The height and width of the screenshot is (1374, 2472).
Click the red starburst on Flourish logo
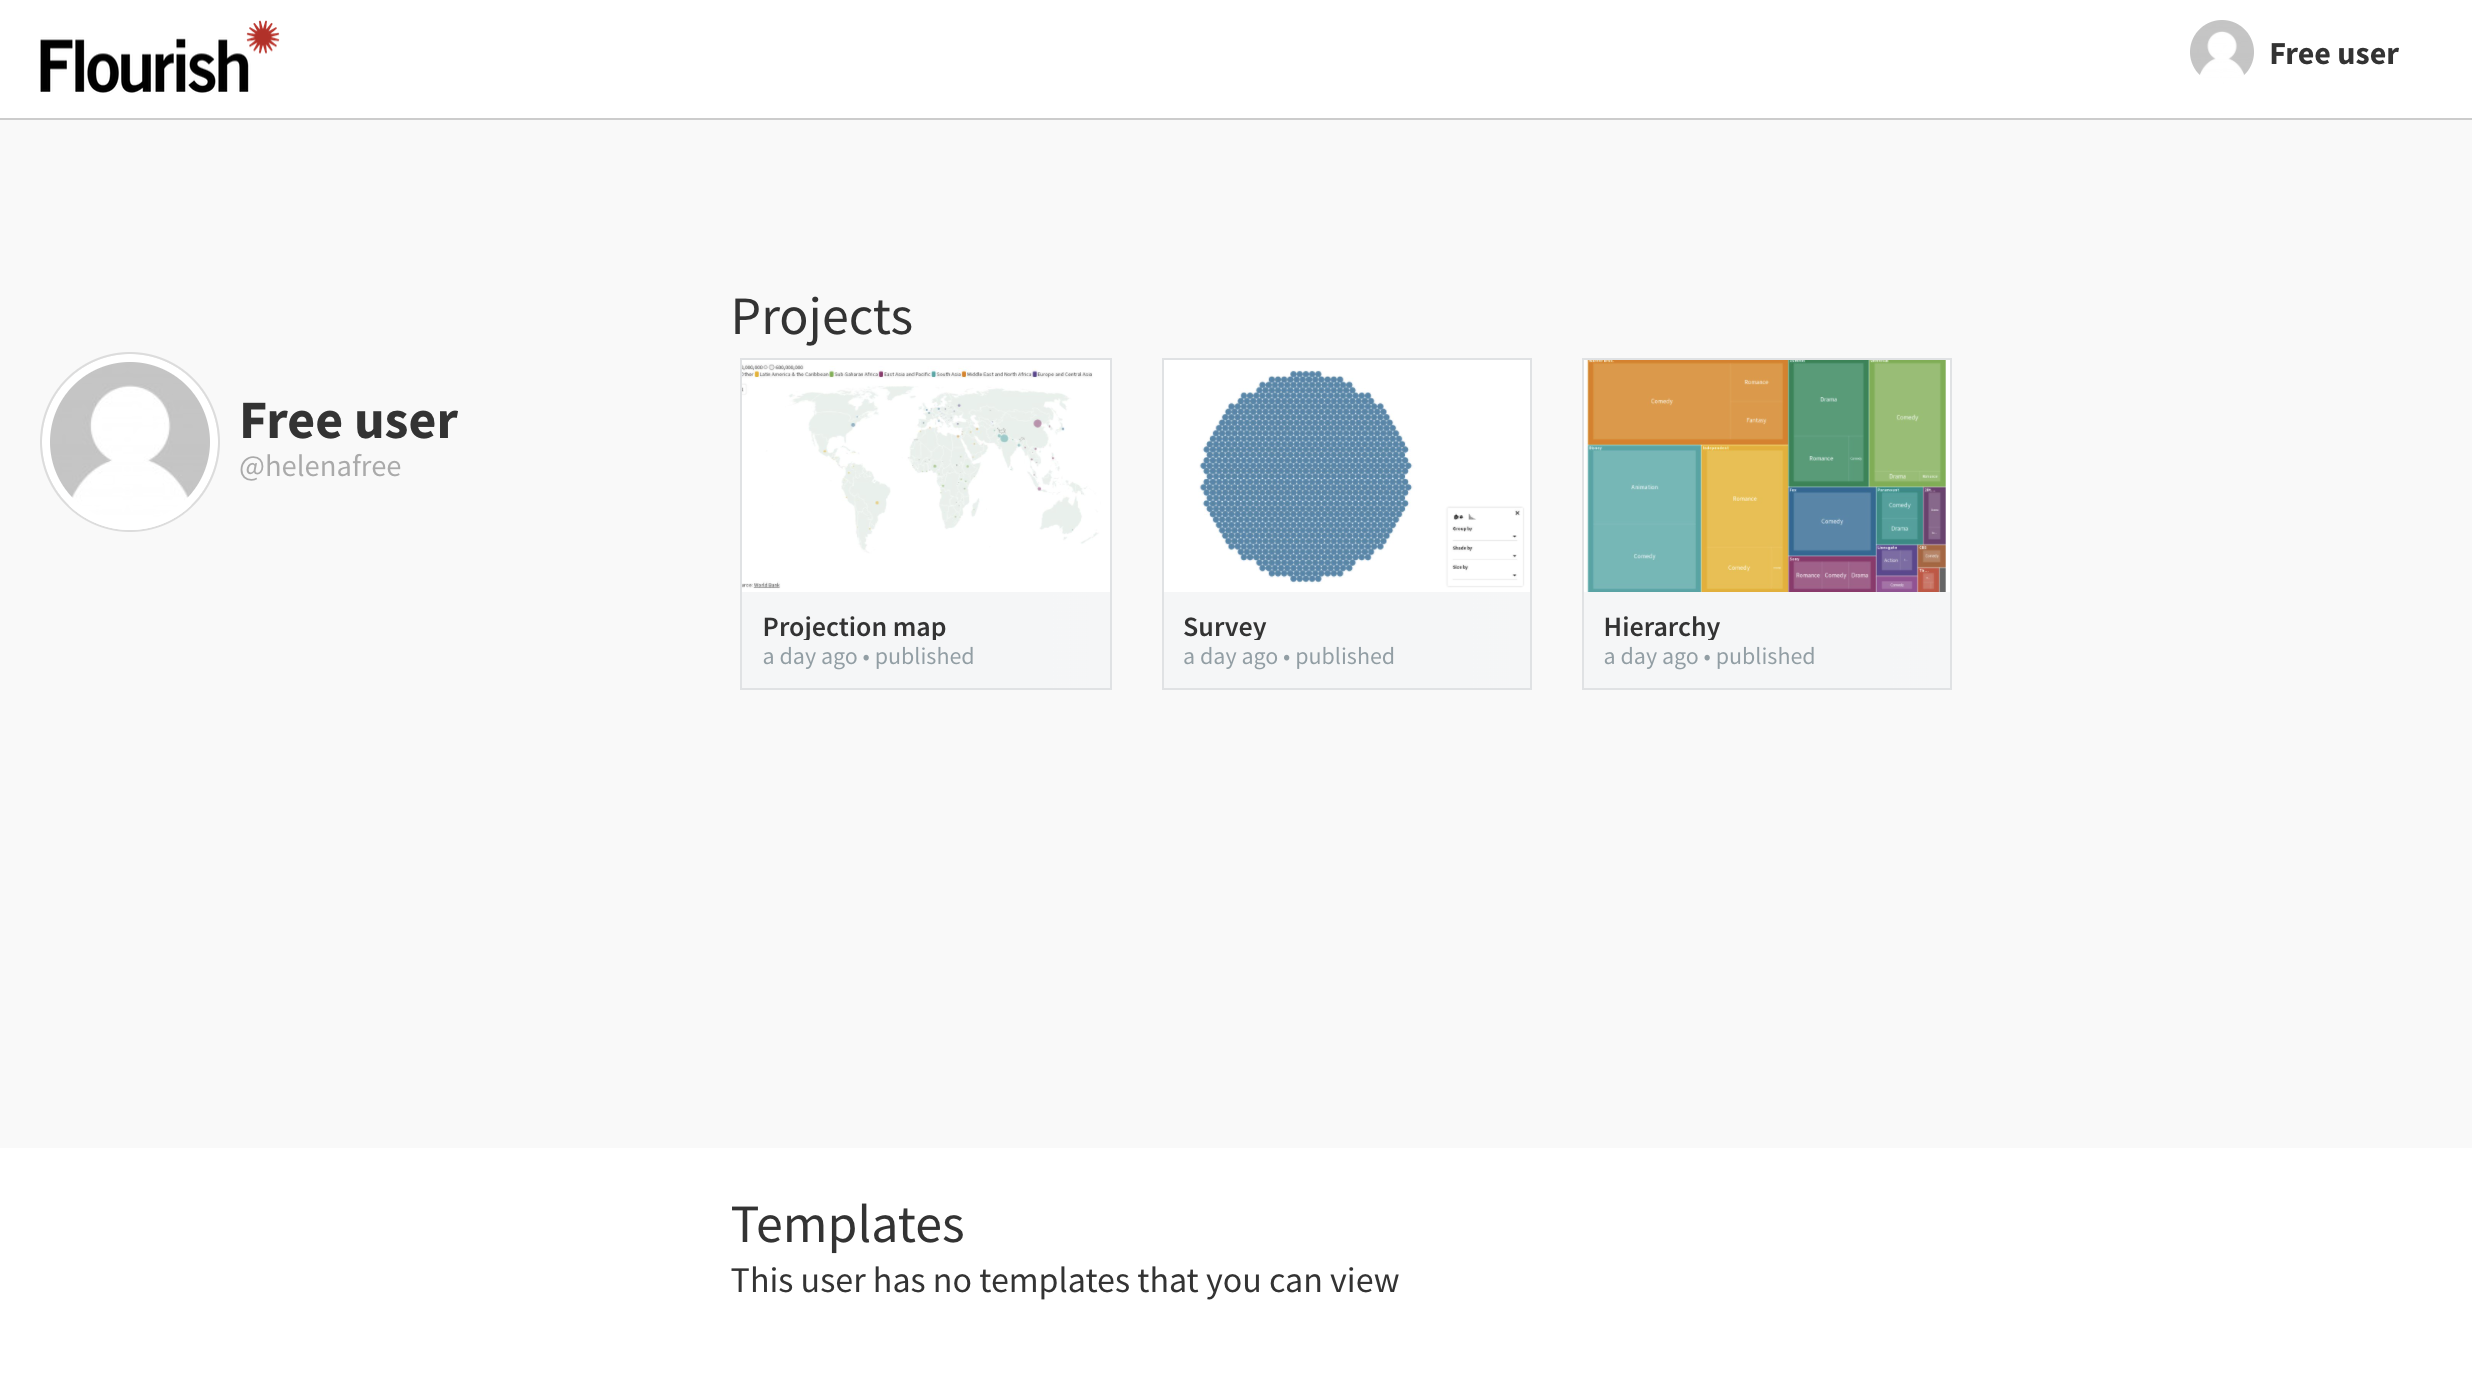click(x=263, y=38)
